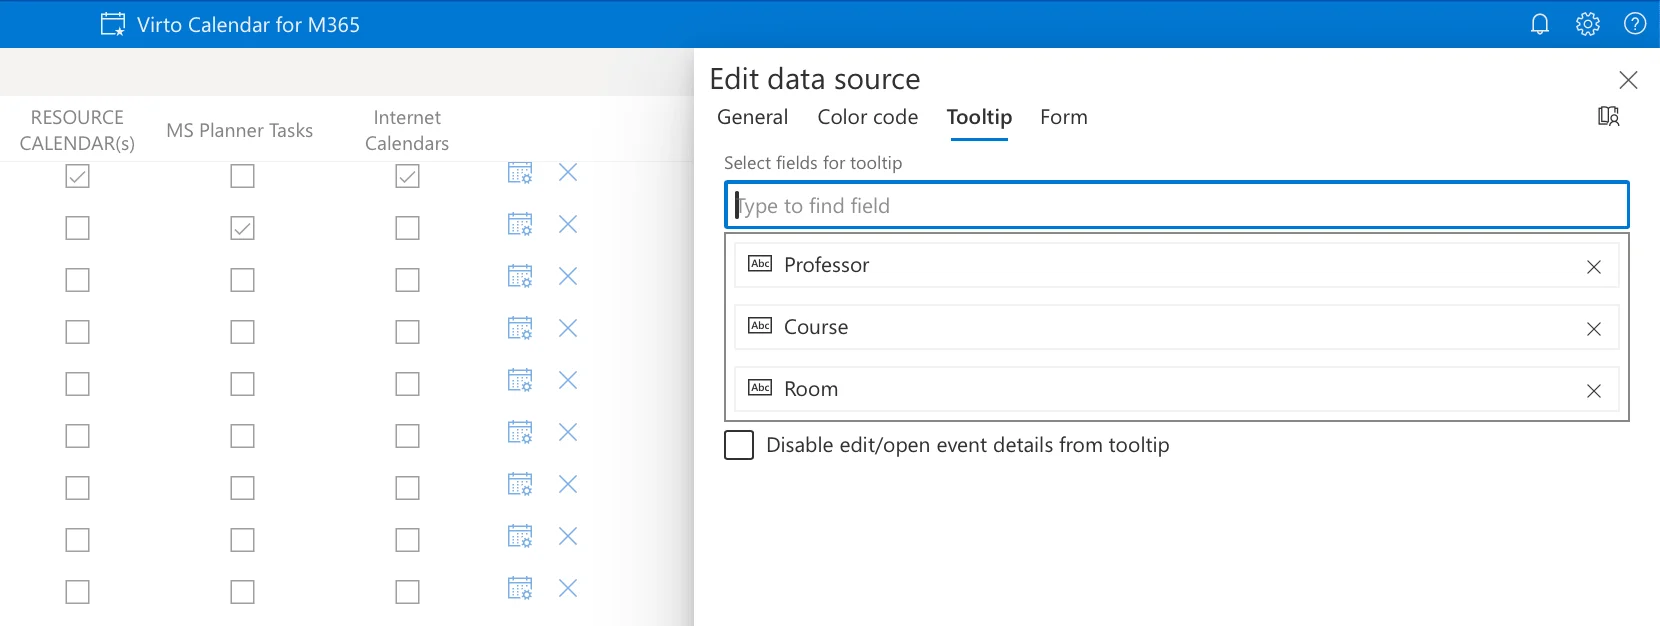Check MS Planner Tasks in the first row
This screenshot has width=1660, height=626.
[x=242, y=176]
